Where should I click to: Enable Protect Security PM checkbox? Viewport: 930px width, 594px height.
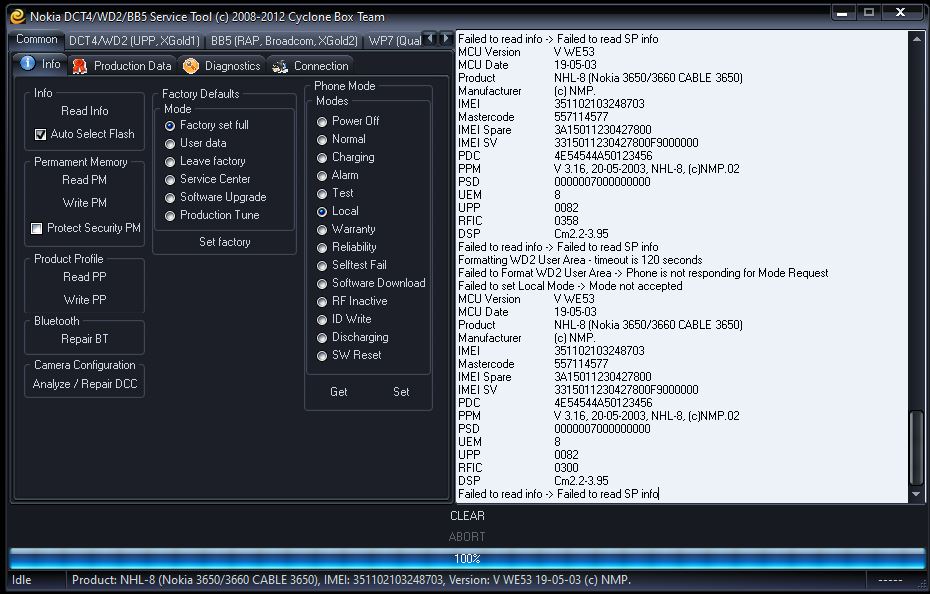(x=37, y=228)
